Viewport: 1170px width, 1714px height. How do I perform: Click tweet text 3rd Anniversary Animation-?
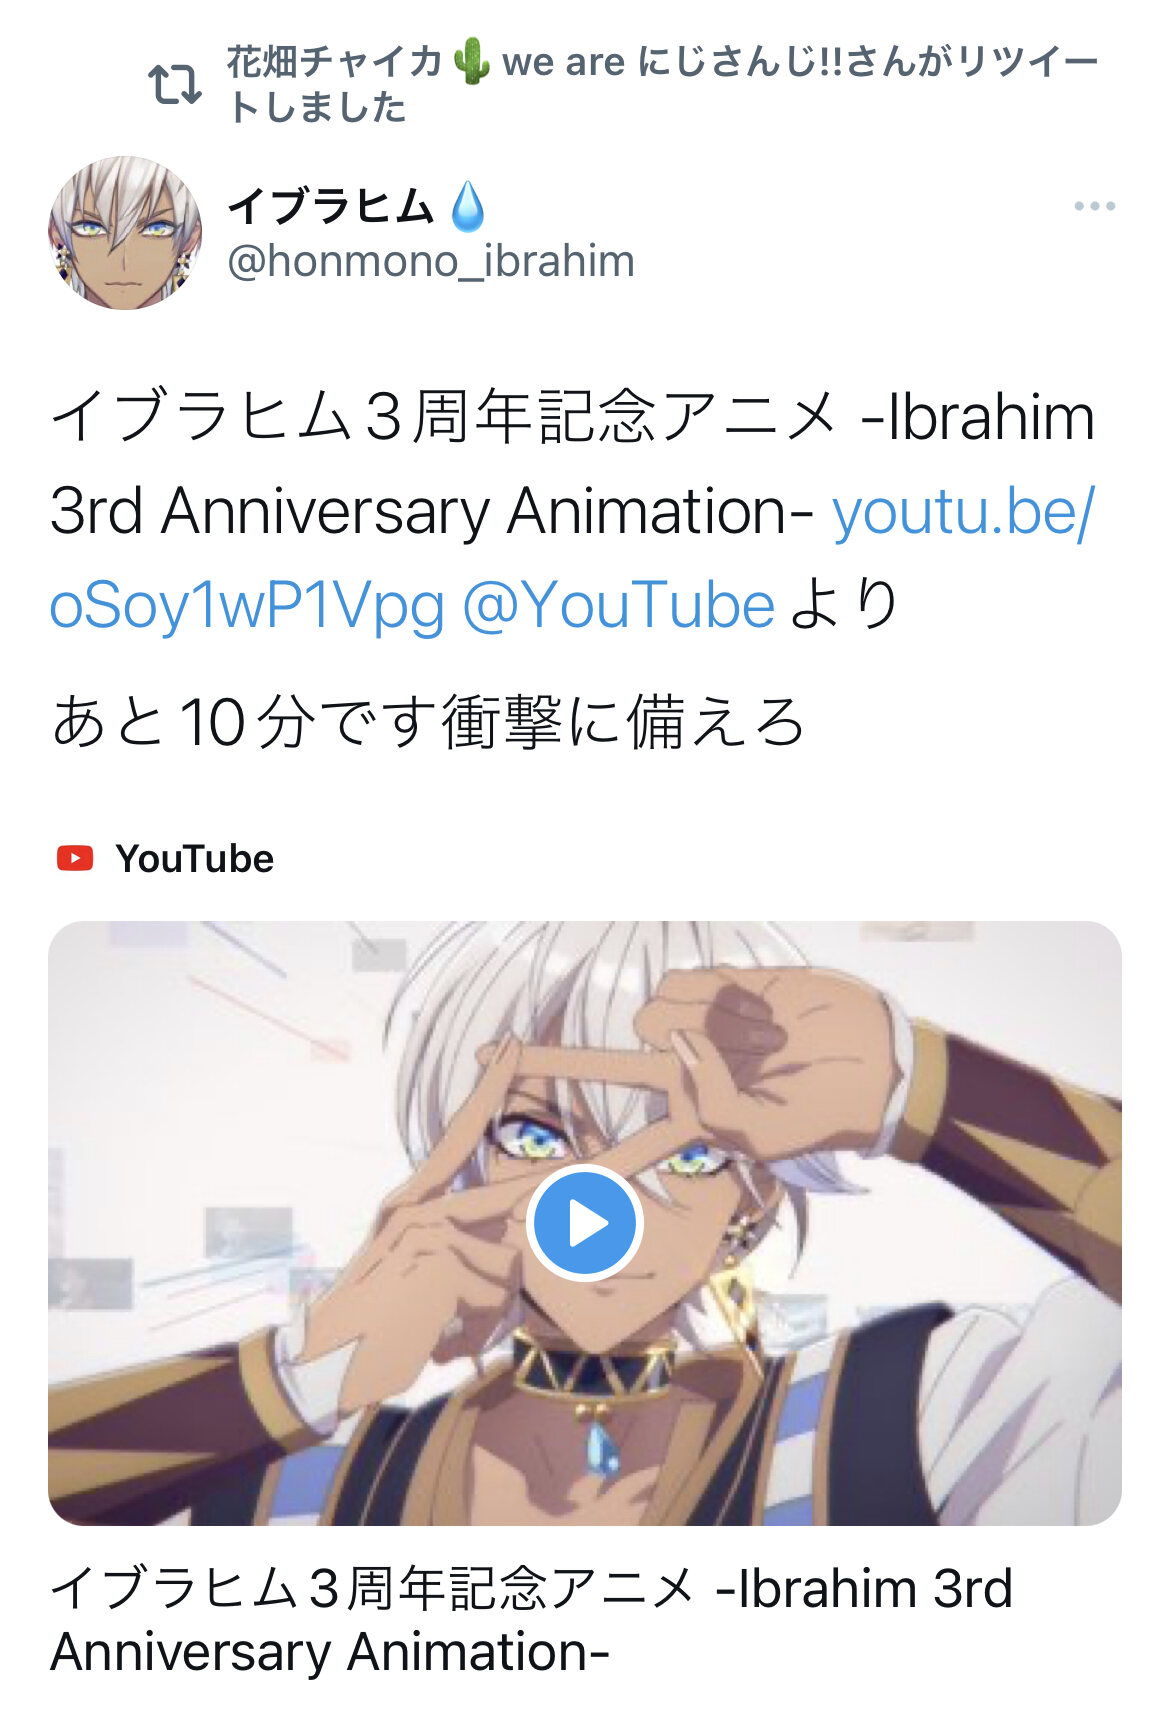[x=432, y=511]
